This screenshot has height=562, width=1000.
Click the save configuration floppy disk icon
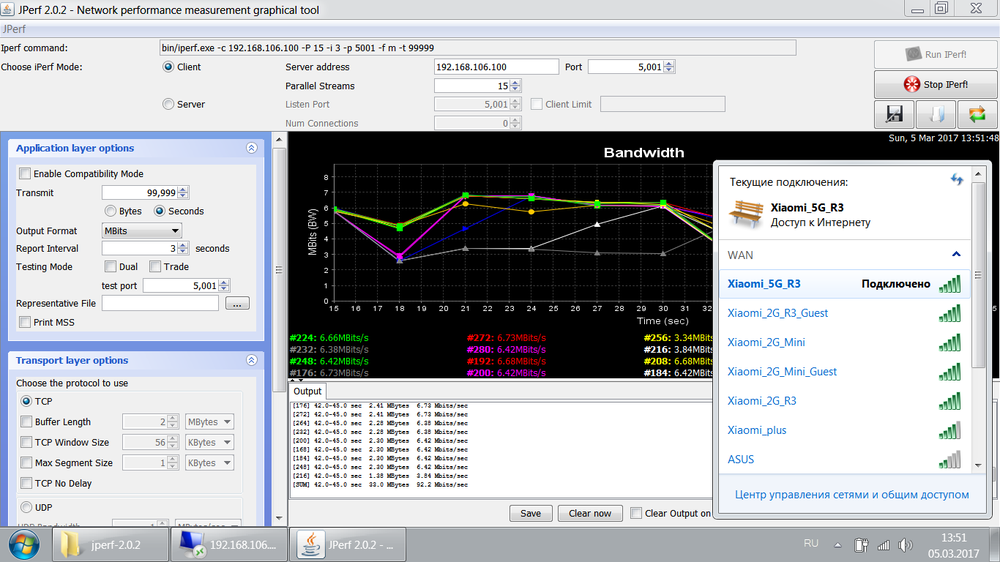coord(894,115)
